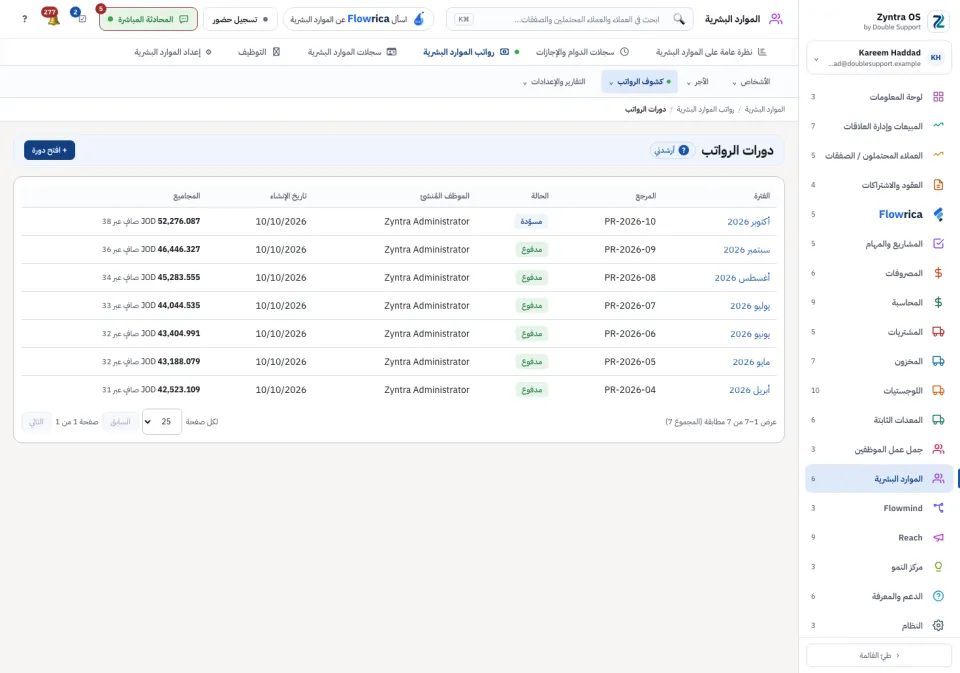Open the Reach megaphone icon

pos(938,537)
